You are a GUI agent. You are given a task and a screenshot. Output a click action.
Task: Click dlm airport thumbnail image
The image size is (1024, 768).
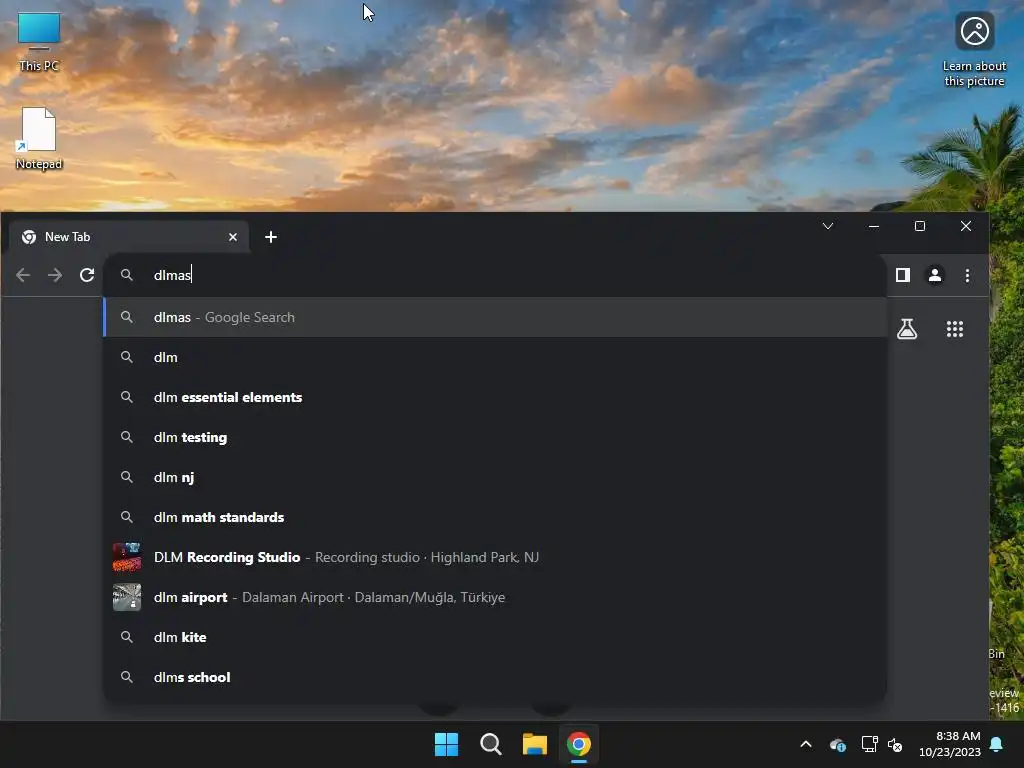pos(127,597)
